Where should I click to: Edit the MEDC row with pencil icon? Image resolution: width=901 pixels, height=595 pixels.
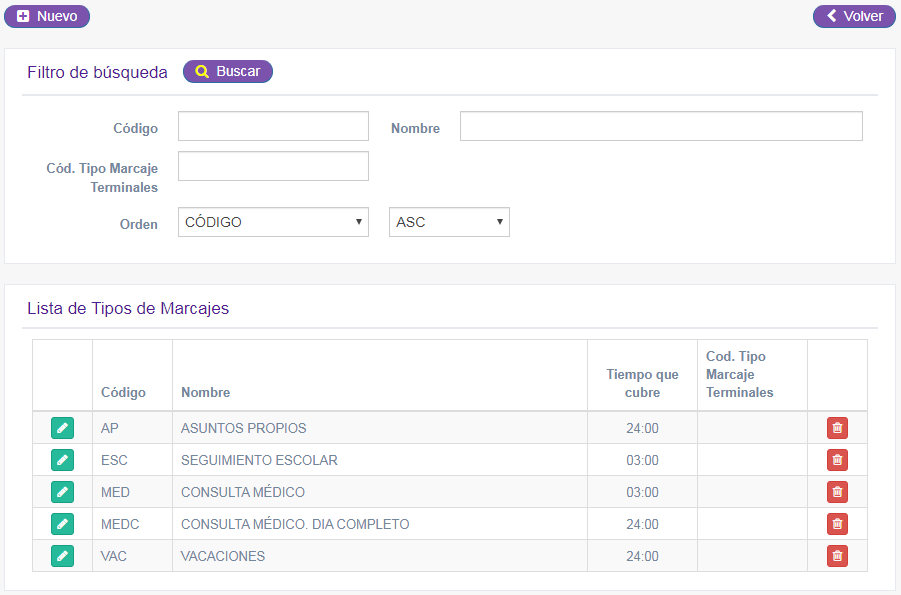62,524
